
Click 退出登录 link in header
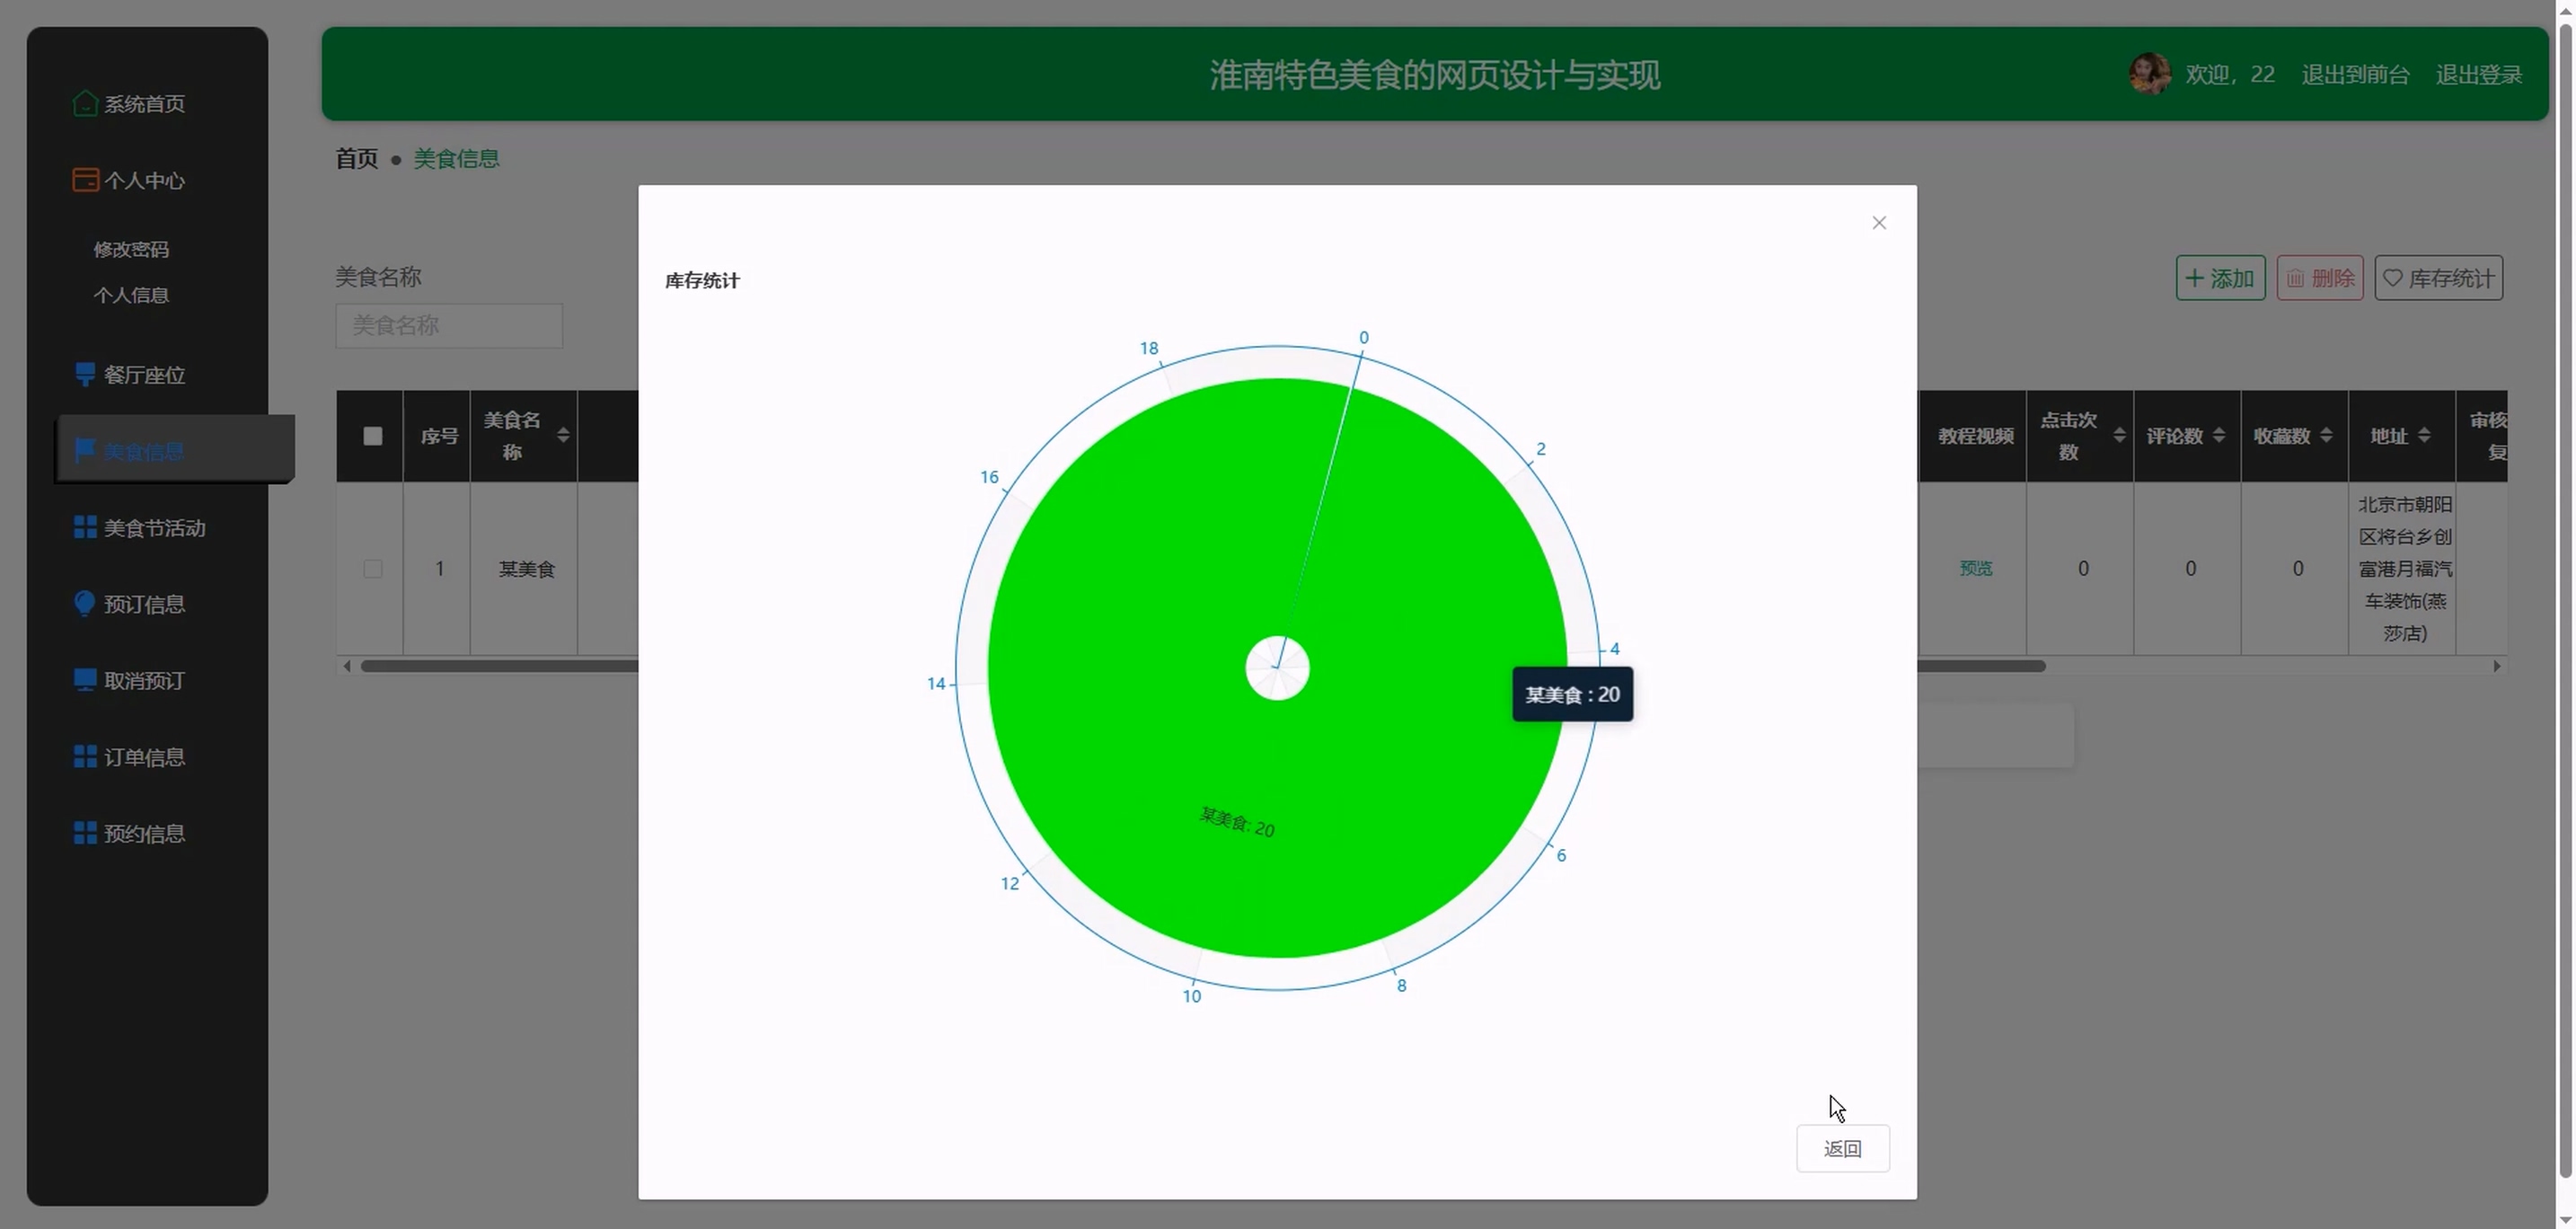pyautogui.click(x=2478, y=75)
